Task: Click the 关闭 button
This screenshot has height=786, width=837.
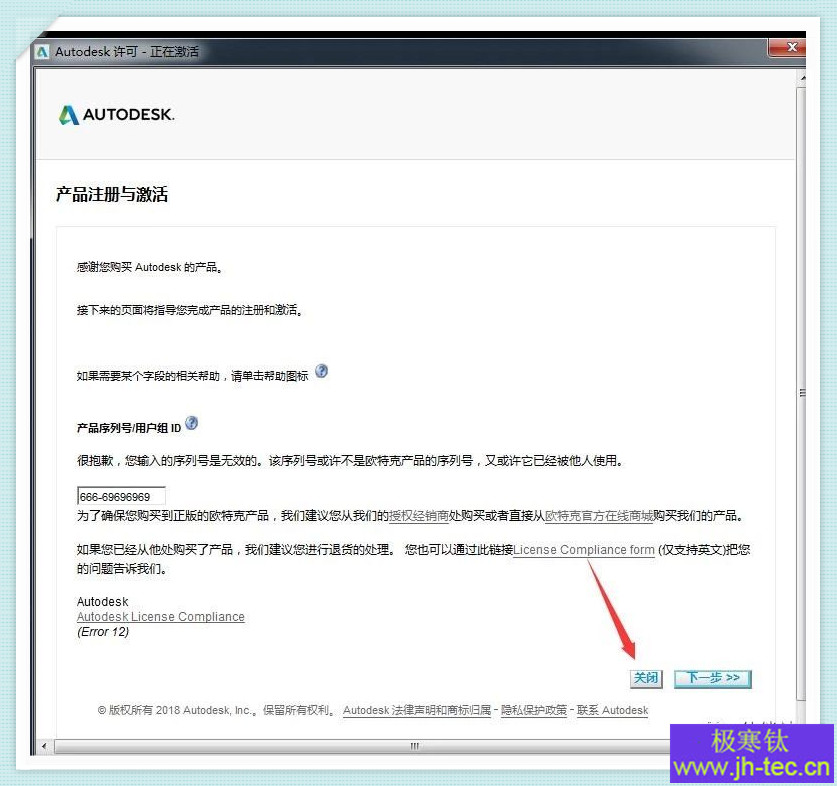Action: point(646,678)
